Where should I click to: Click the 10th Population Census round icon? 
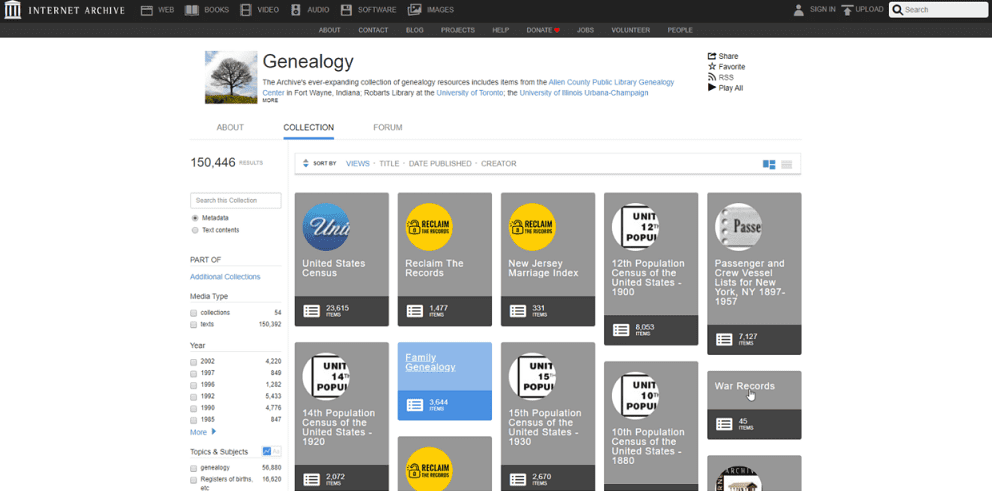point(635,396)
